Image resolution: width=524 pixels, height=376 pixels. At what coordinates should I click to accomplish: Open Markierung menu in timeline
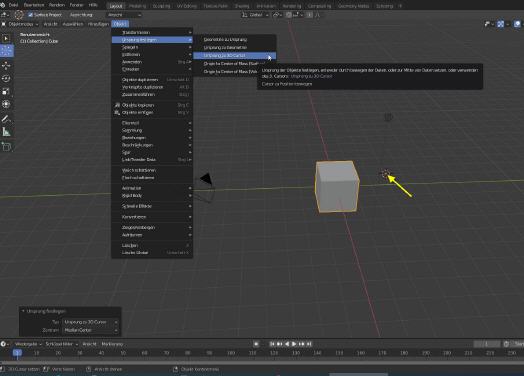tap(112, 344)
